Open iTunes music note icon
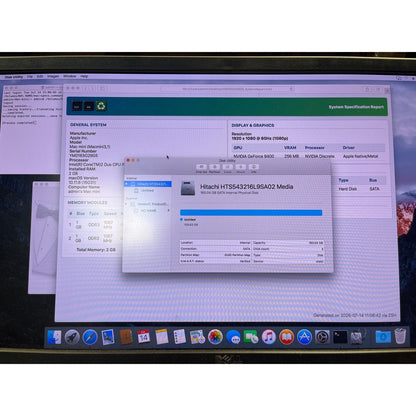Screen dimensions: 416x416 tap(269, 337)
